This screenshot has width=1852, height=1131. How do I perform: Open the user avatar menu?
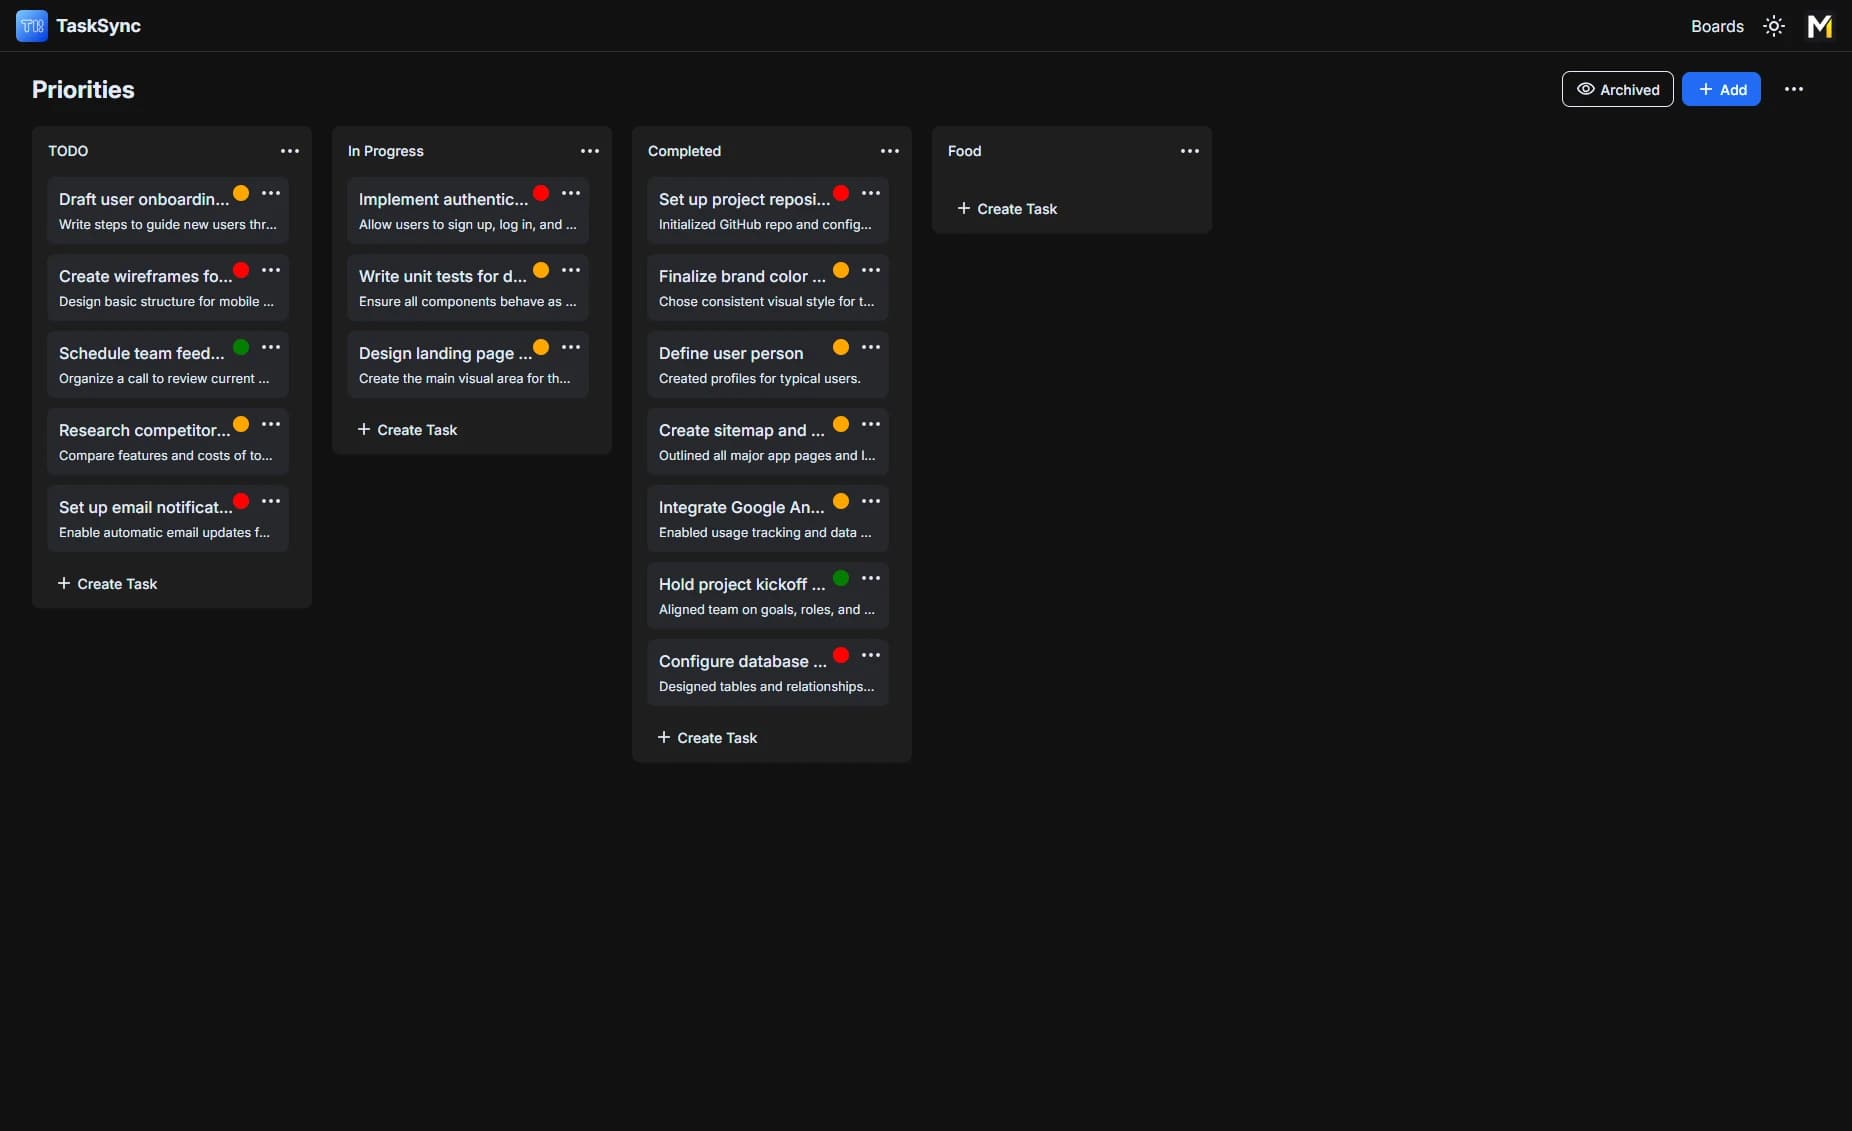(1819, 26)
